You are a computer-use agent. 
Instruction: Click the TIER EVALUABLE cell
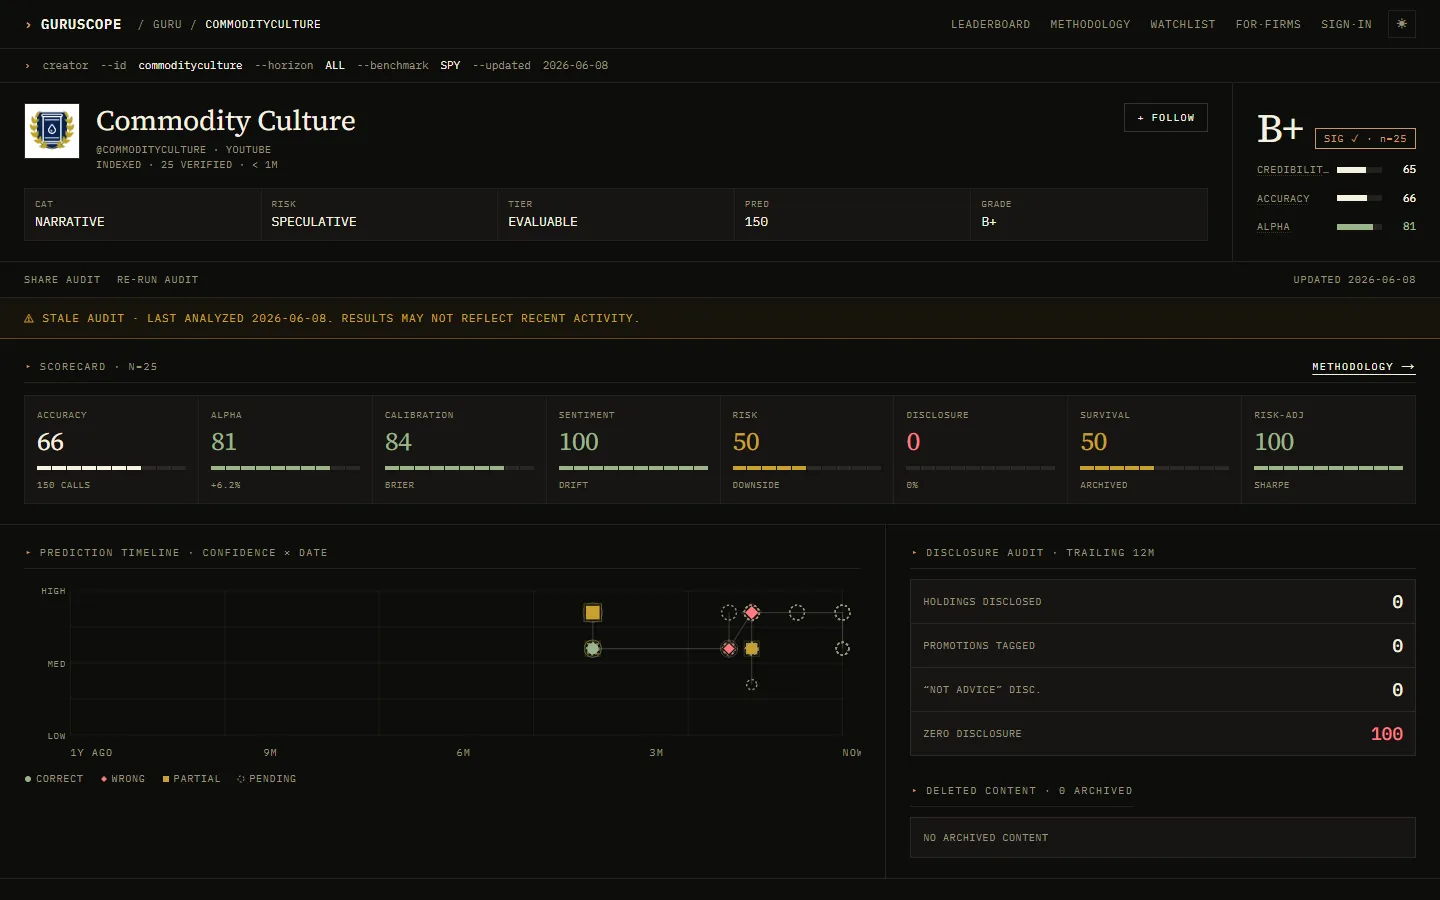pyautogui.click(x=616, y=214)
